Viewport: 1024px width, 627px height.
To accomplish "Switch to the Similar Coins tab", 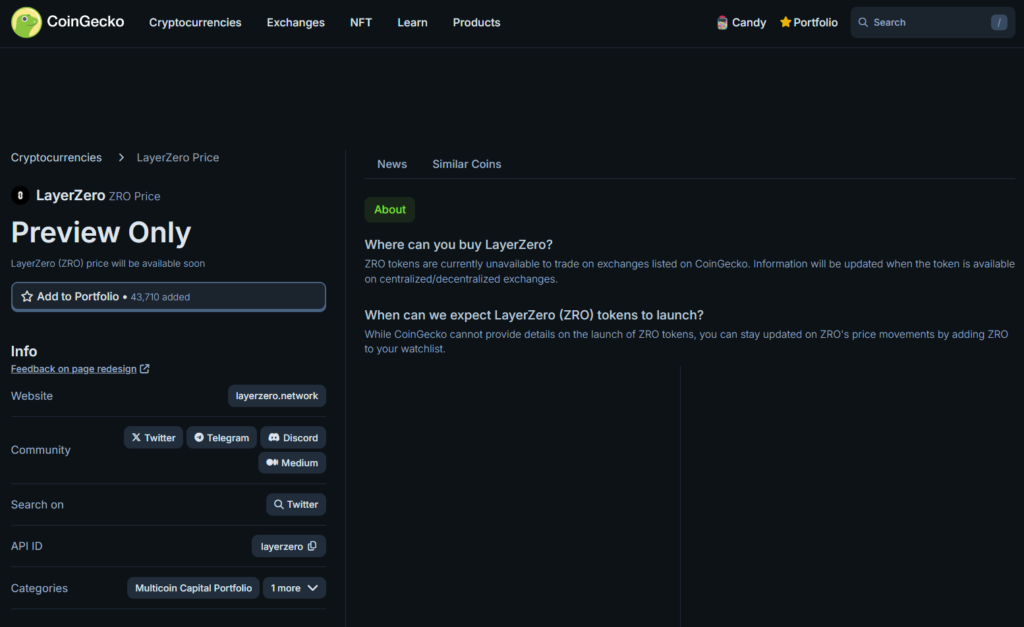I will coord(466,164).
